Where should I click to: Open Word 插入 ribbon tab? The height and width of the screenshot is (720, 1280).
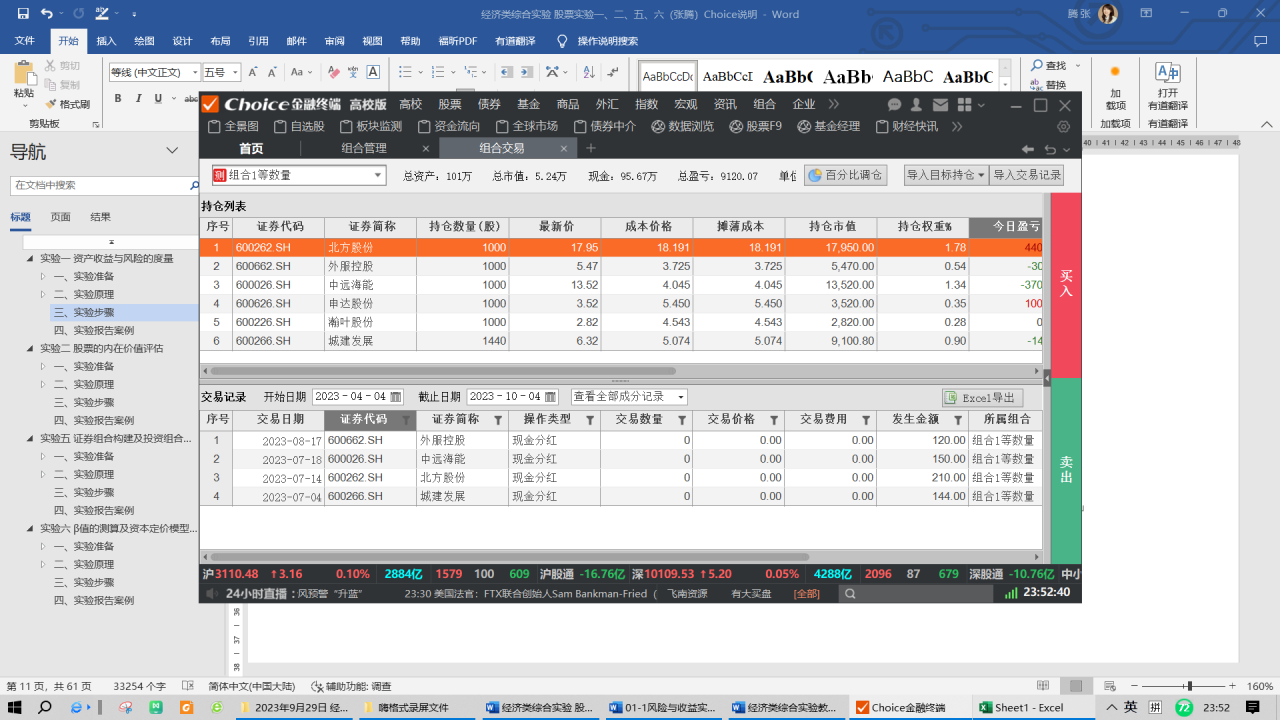pos(106,41)
